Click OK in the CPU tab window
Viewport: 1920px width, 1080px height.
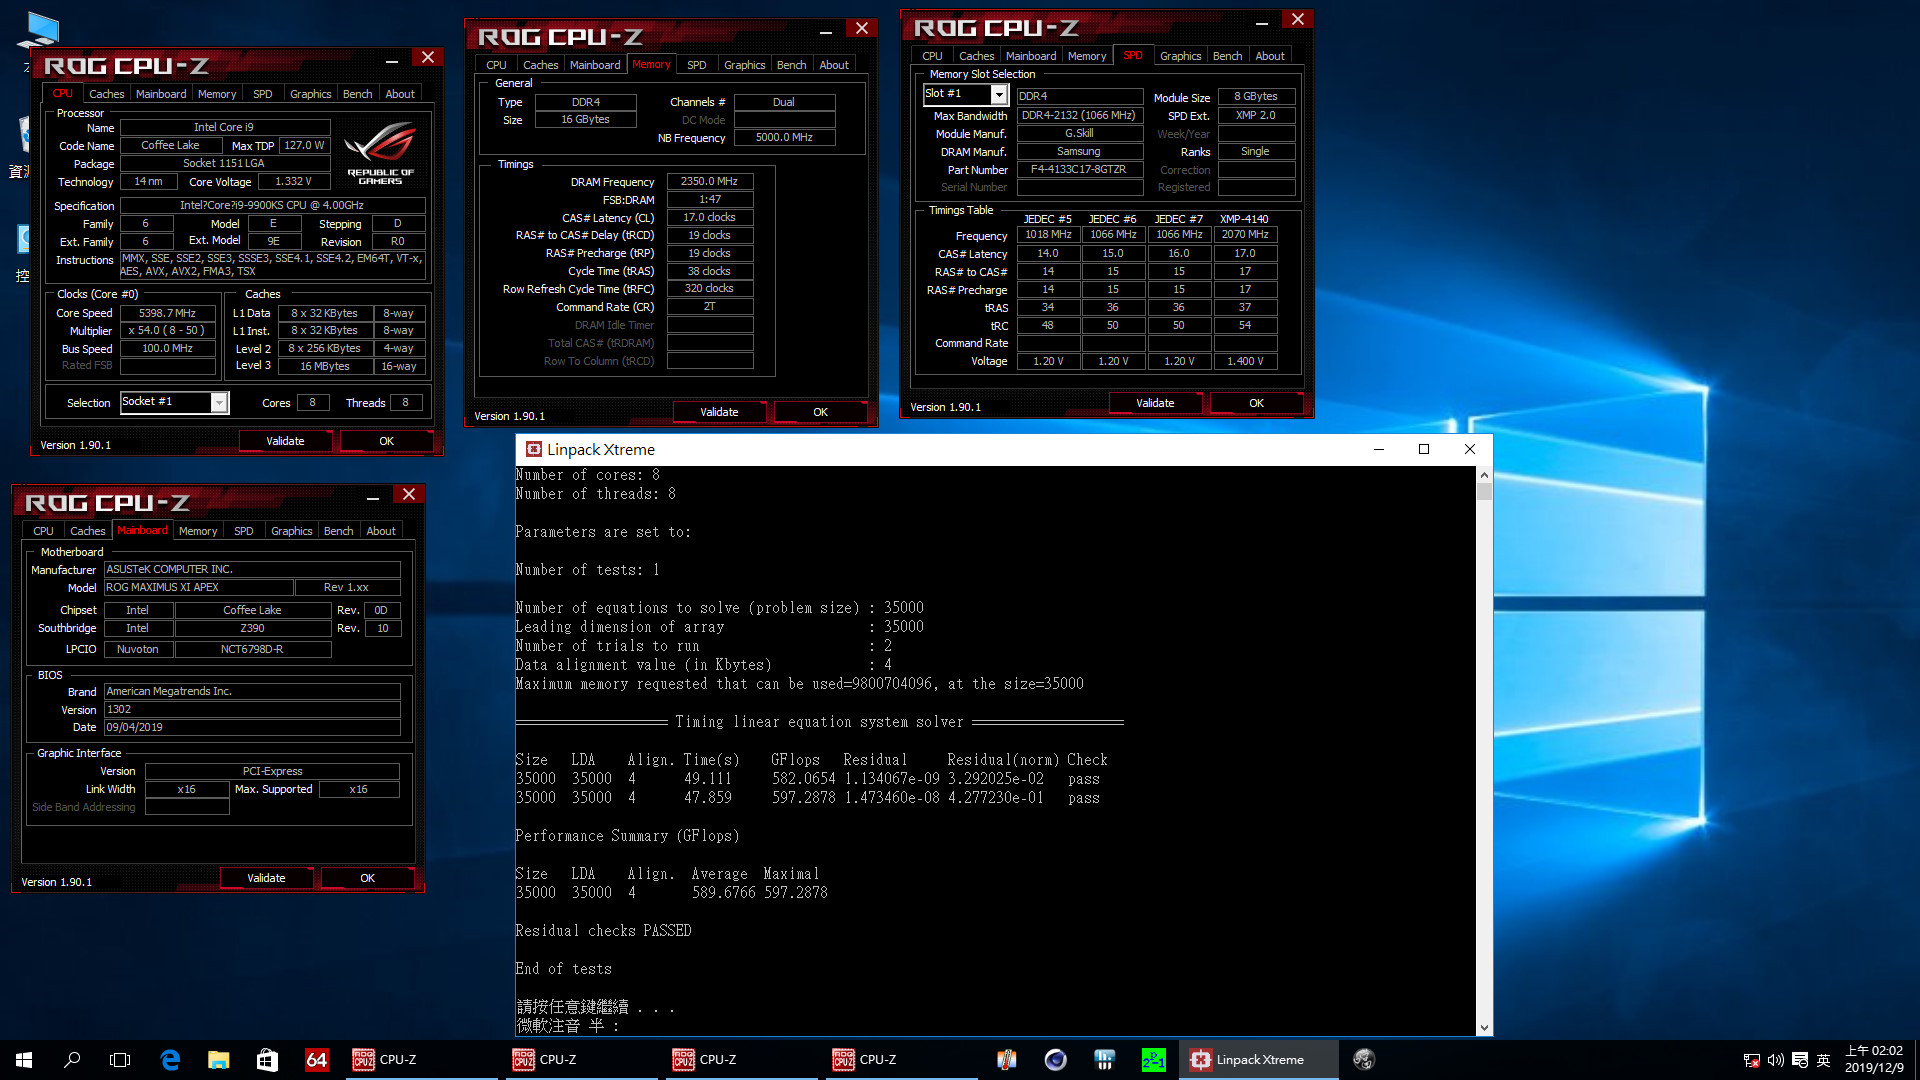[x=386, y=441]
